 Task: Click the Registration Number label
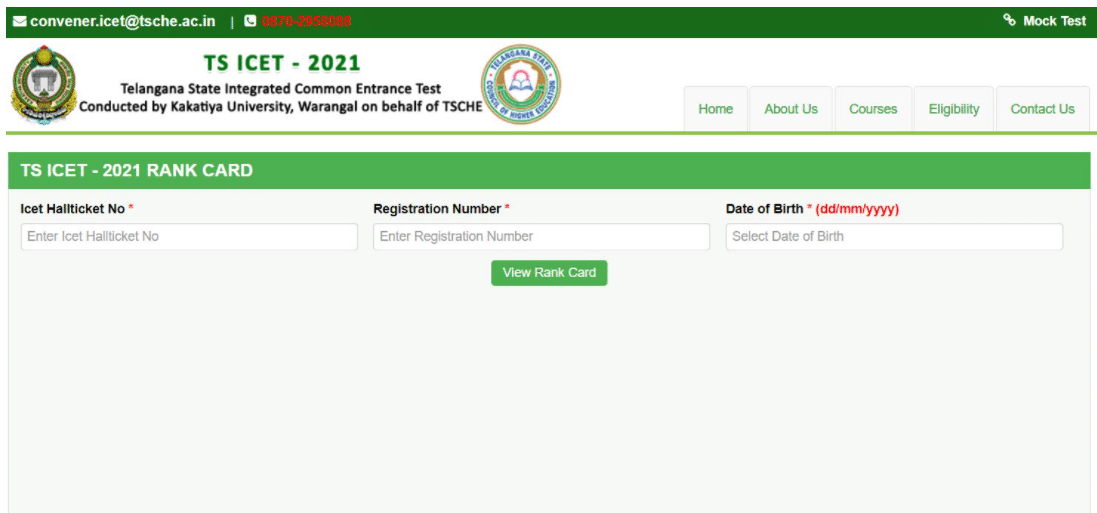click(437, 209)
